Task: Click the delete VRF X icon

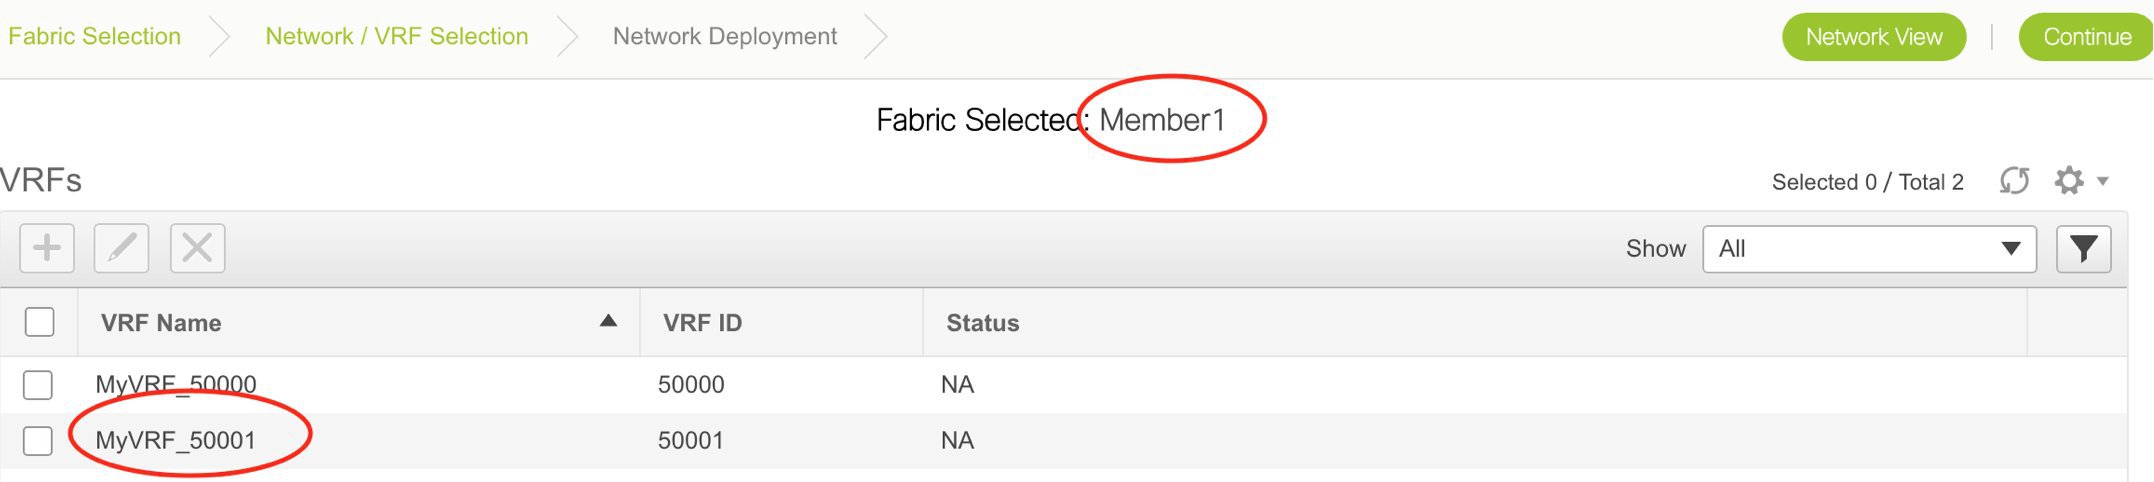Action: (x=197, y=248)
